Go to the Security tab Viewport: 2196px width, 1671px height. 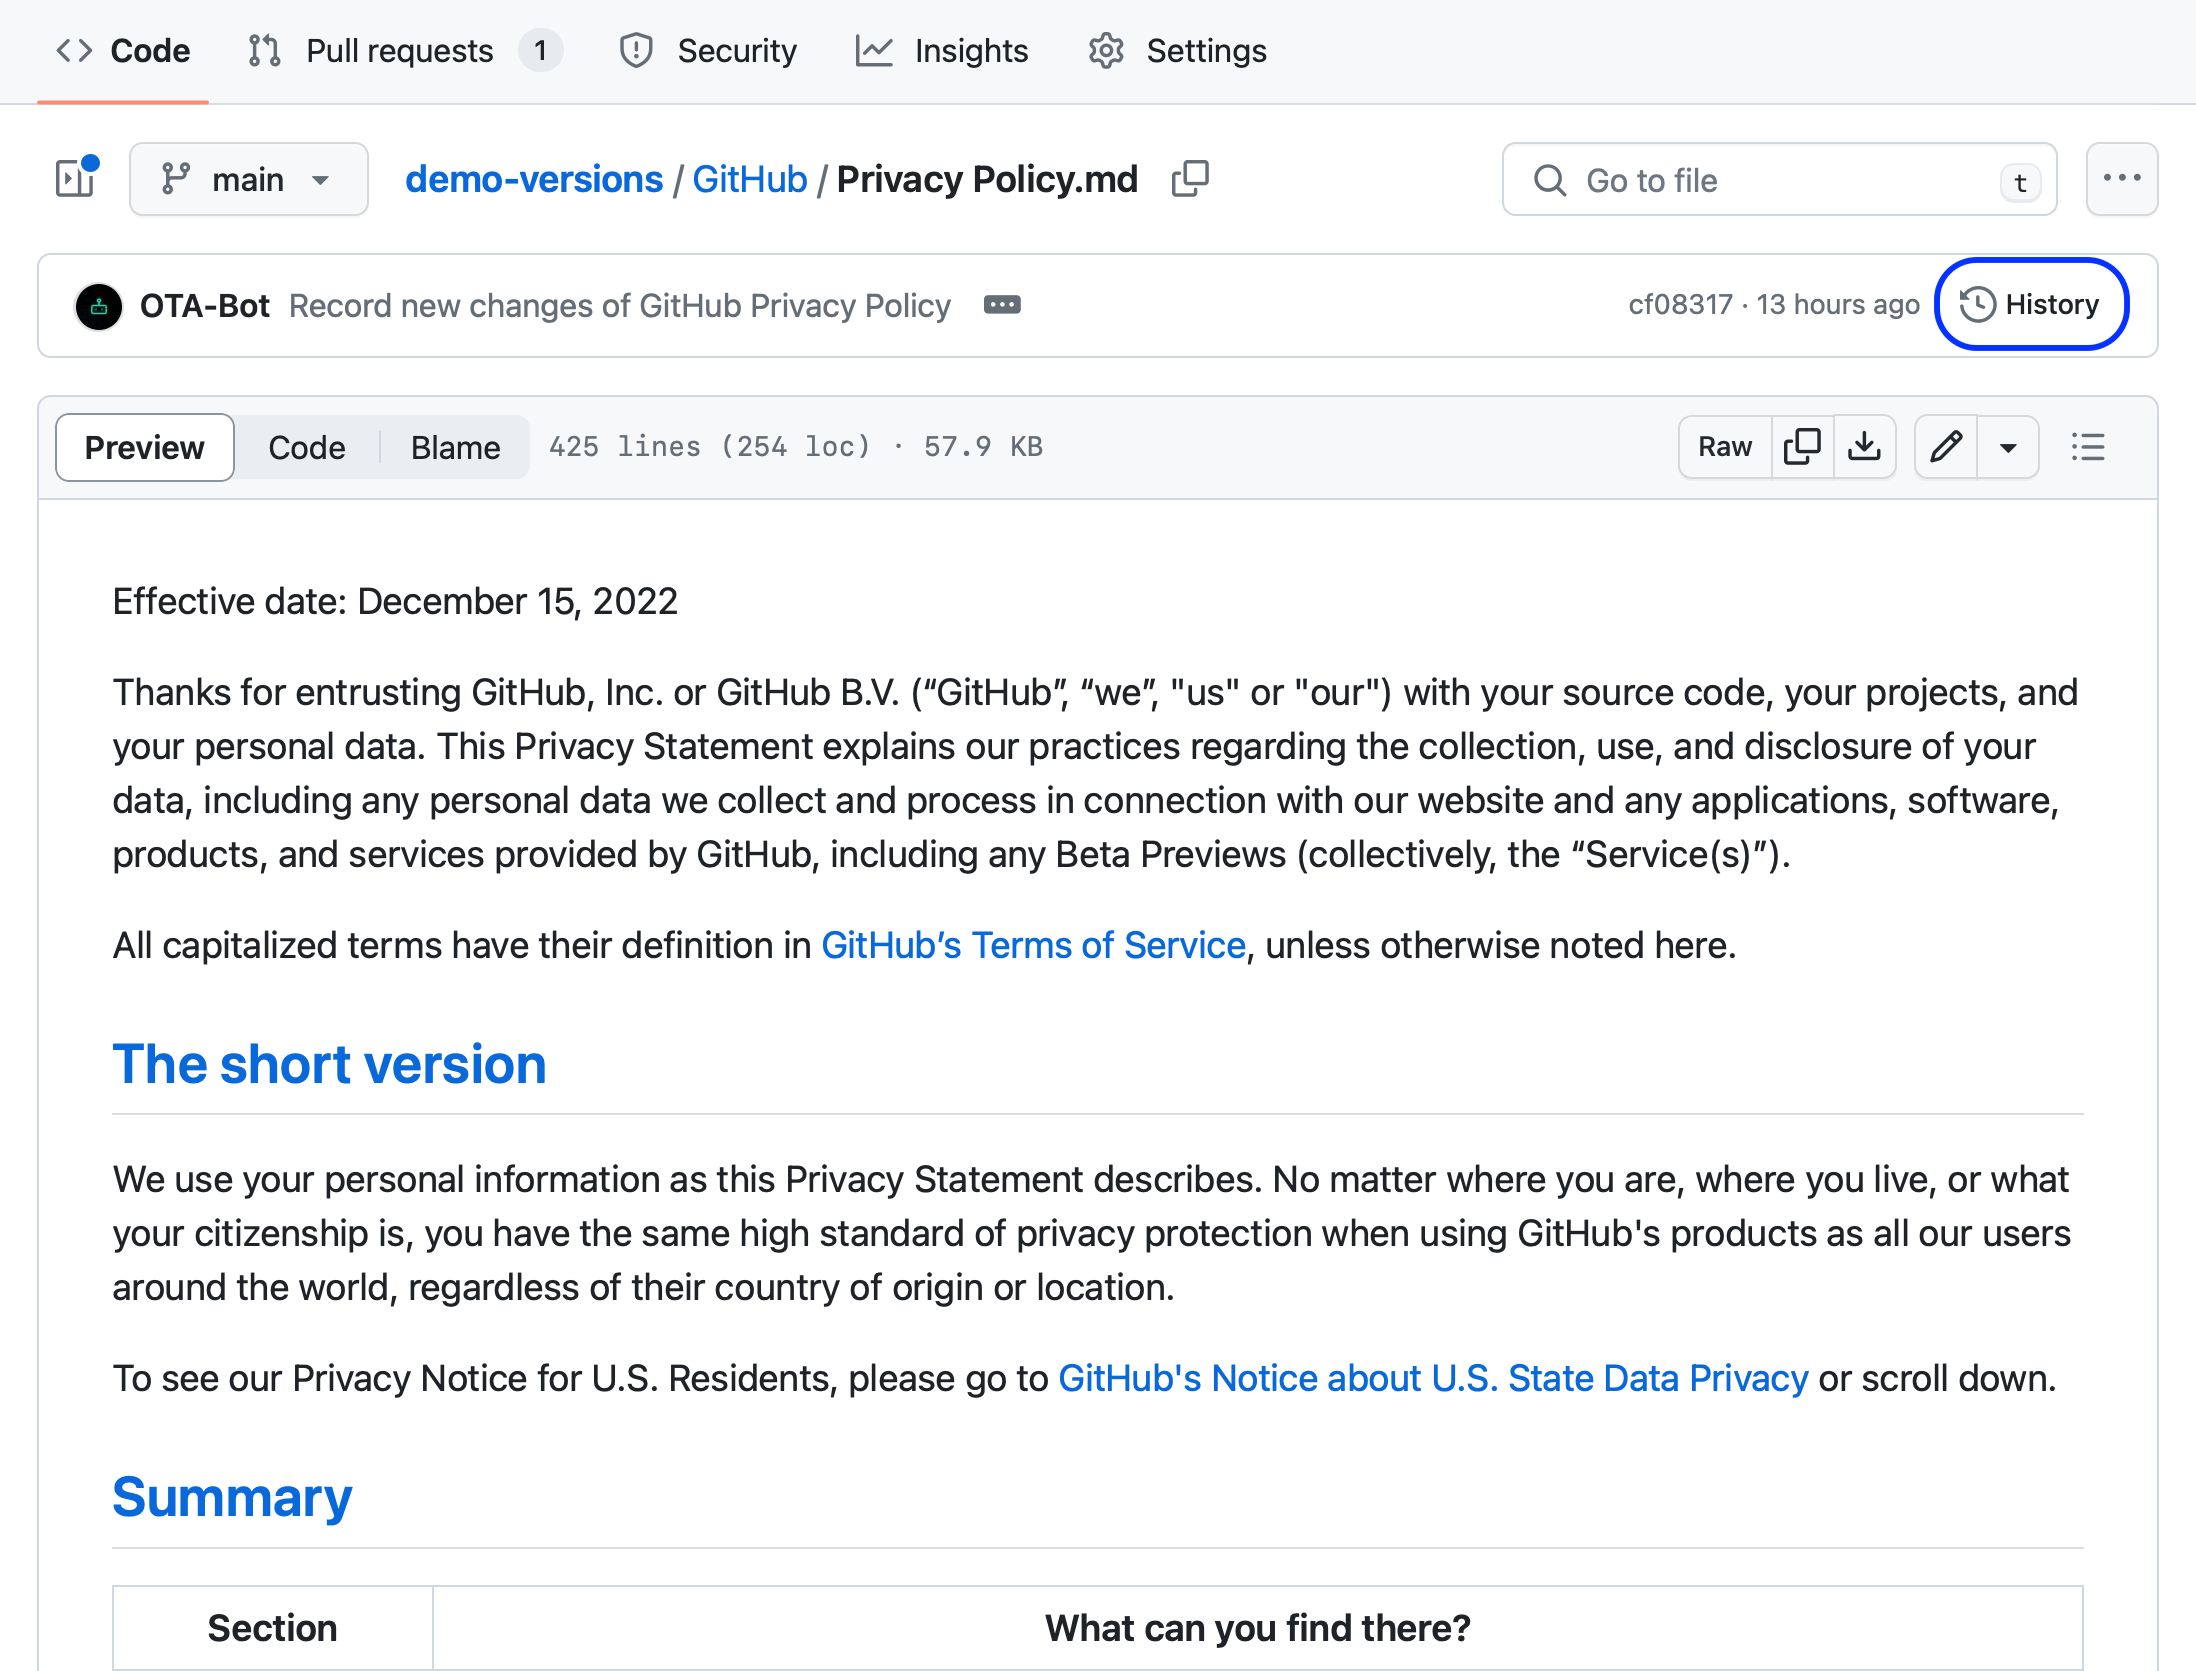tap(737, 50)
